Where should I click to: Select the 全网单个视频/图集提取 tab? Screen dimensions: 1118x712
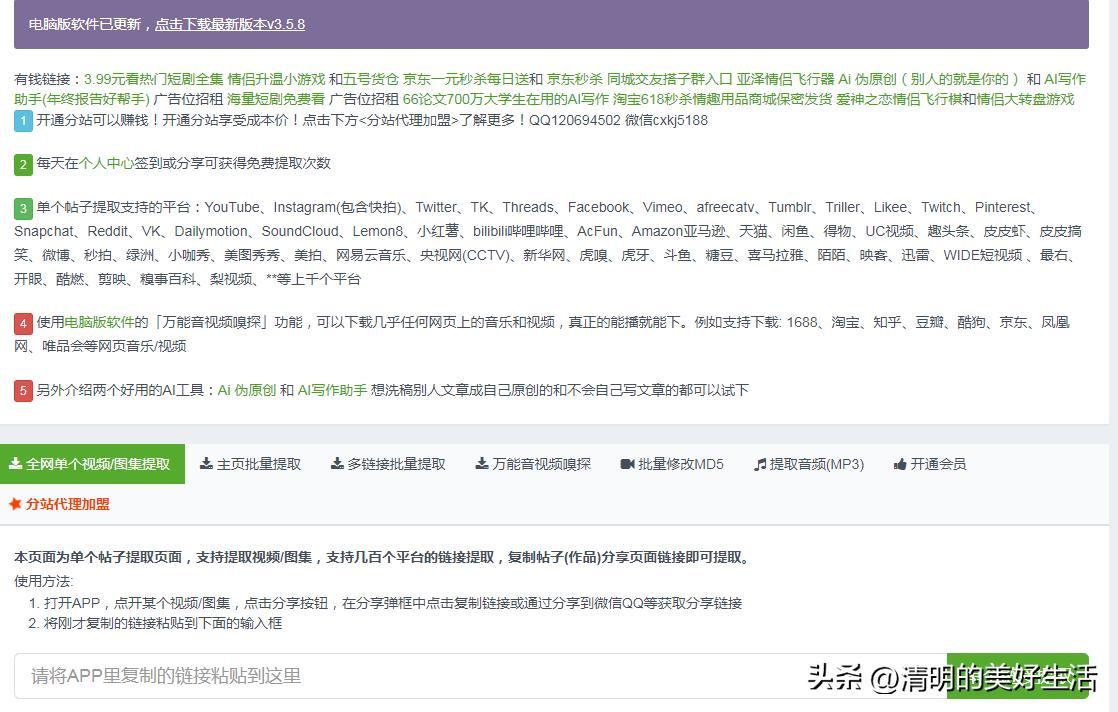(x=92, y=464)
